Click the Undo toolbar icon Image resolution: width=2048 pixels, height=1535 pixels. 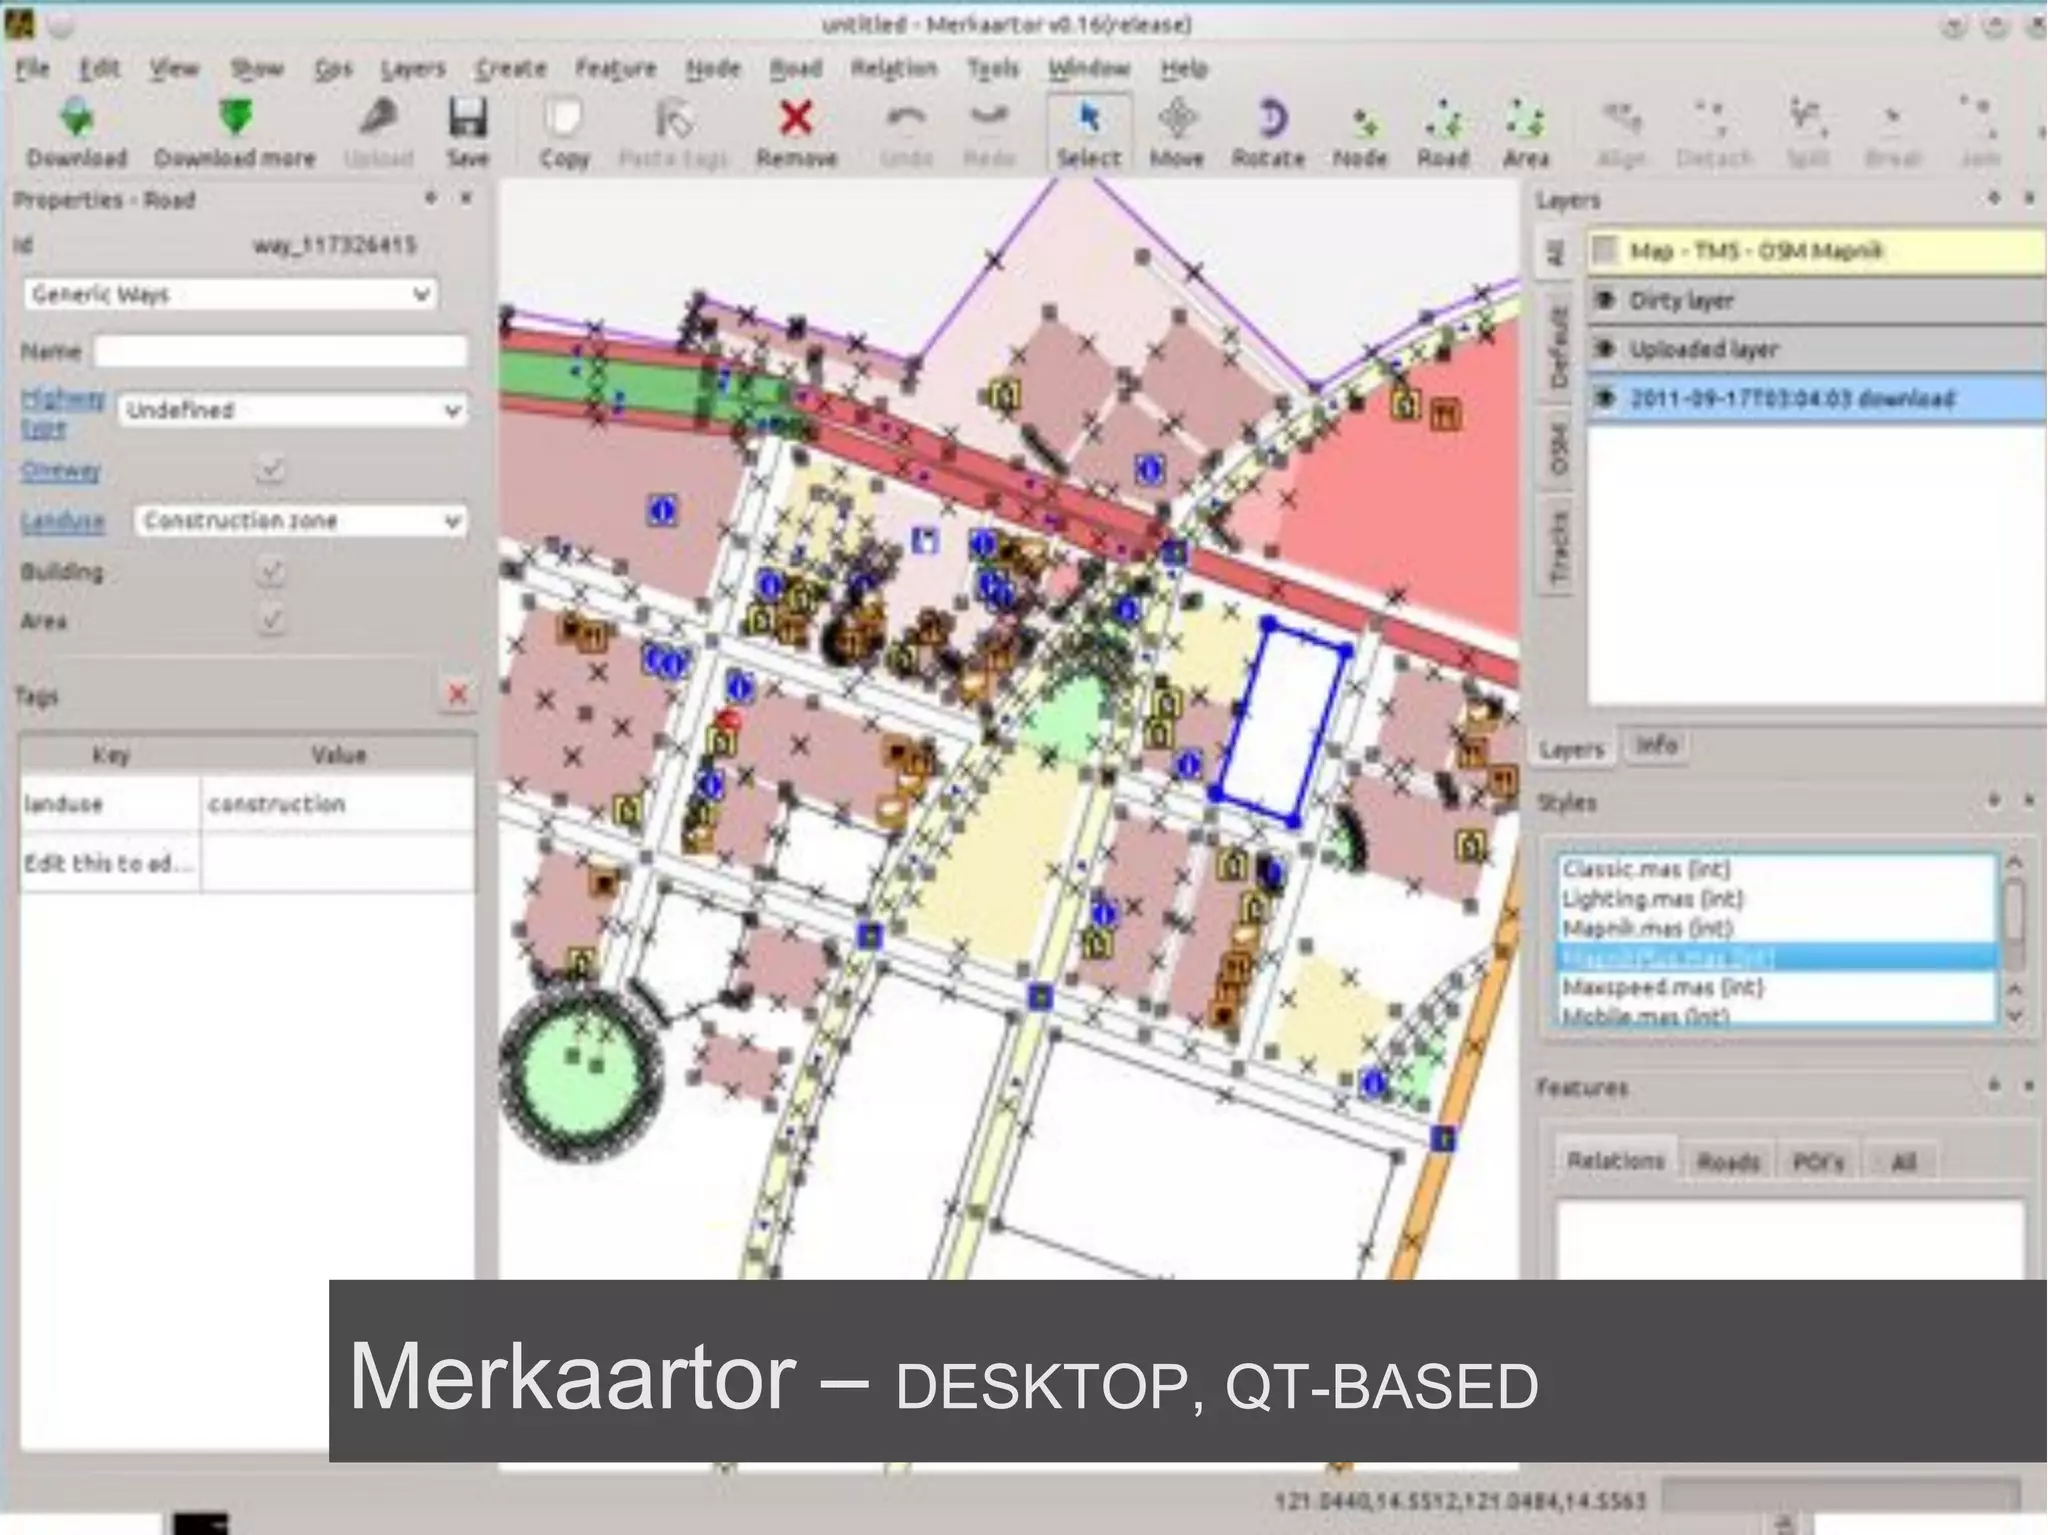coord(906,133)
